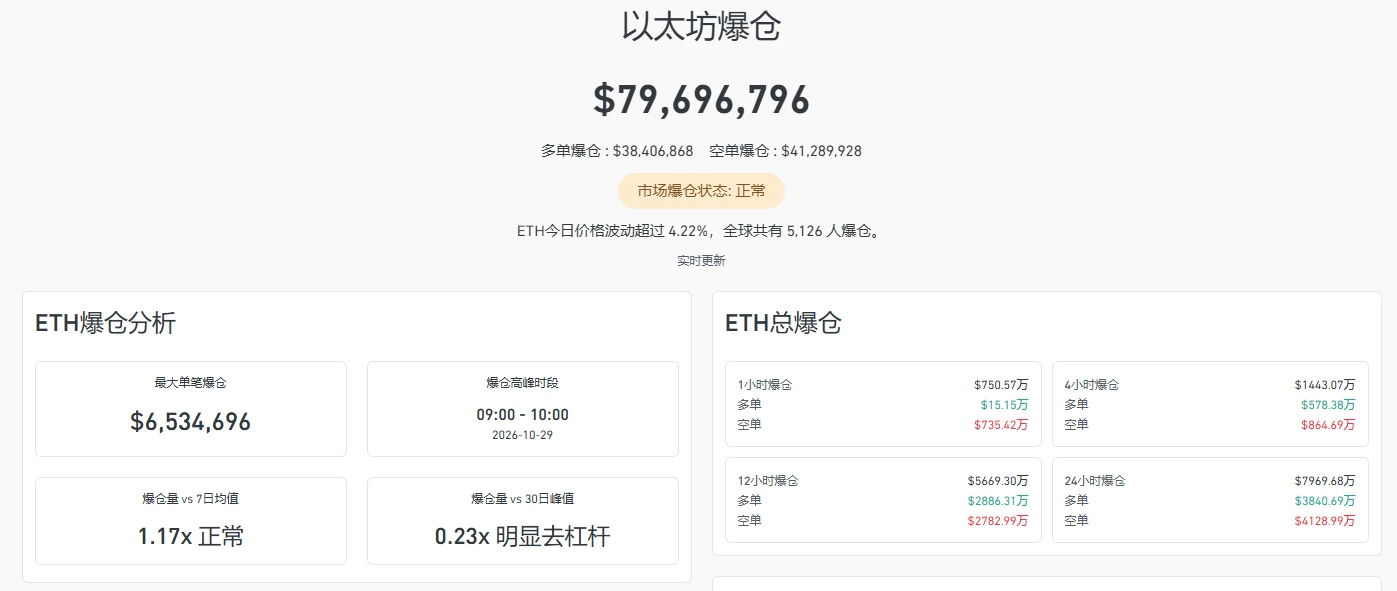Image resolution: width=1397 pixels, height=591 pixels.
Task: Click the 实时更新 label
Action: pos(701,261)
